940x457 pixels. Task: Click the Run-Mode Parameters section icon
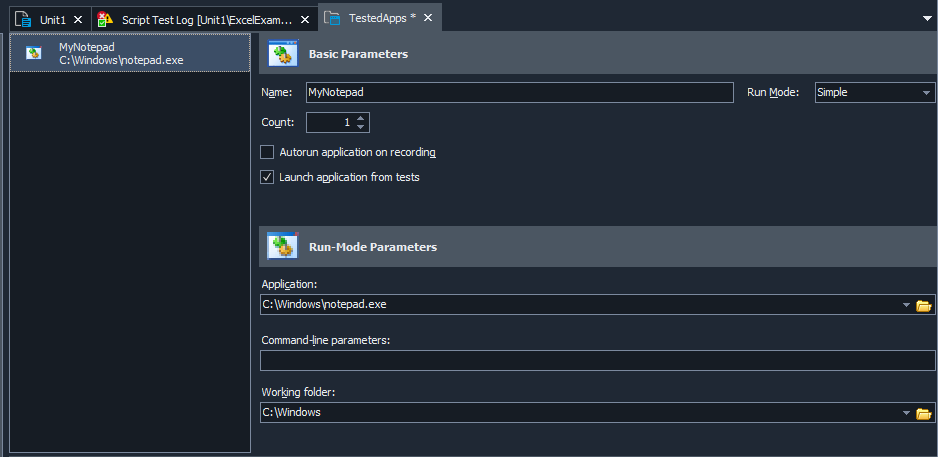[x=284, y=246]
